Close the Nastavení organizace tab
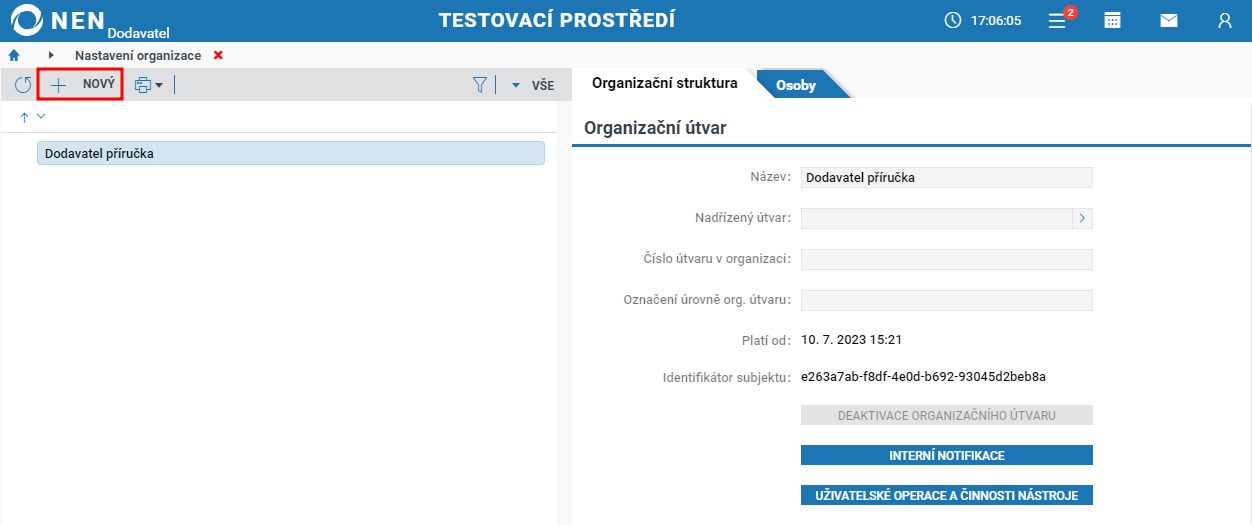Viewport: 1252px width, 525px height. coord(218,55)
